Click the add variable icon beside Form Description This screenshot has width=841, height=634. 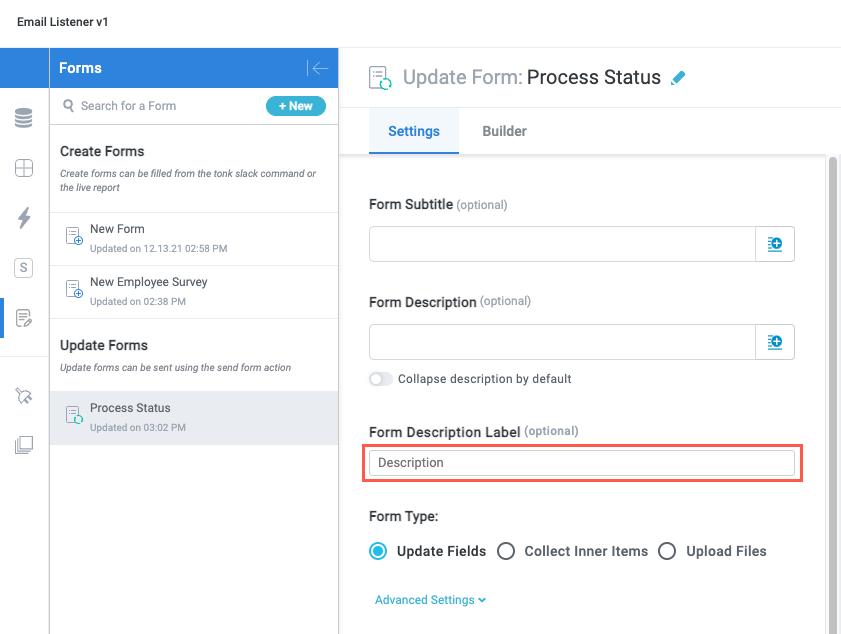coord(775,340)
